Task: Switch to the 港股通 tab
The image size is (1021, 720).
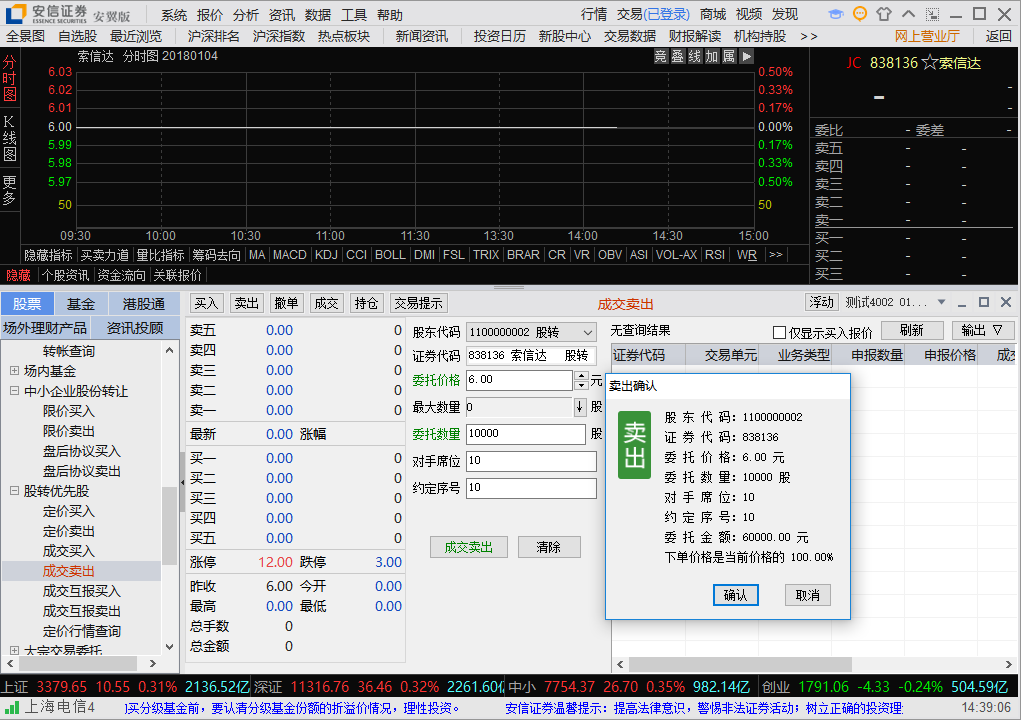Action: pyautogui.click(x=143, y=304)
